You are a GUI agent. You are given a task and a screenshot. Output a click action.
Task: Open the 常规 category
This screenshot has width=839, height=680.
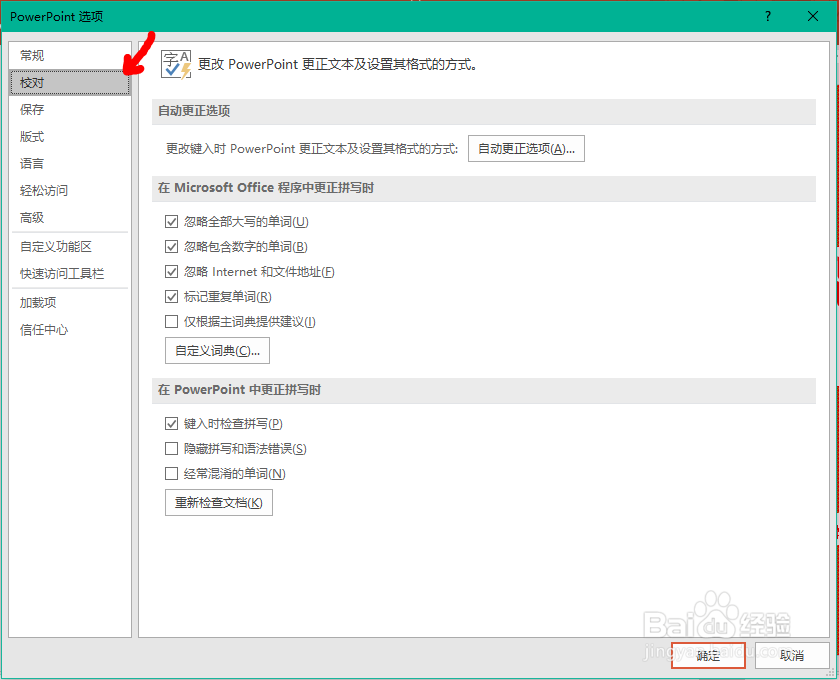(x=70, y=56)
